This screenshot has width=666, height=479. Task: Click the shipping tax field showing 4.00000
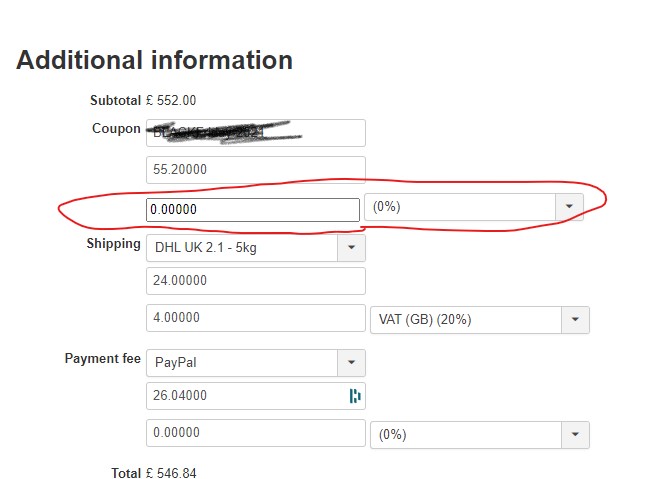[x=255, y=318]
